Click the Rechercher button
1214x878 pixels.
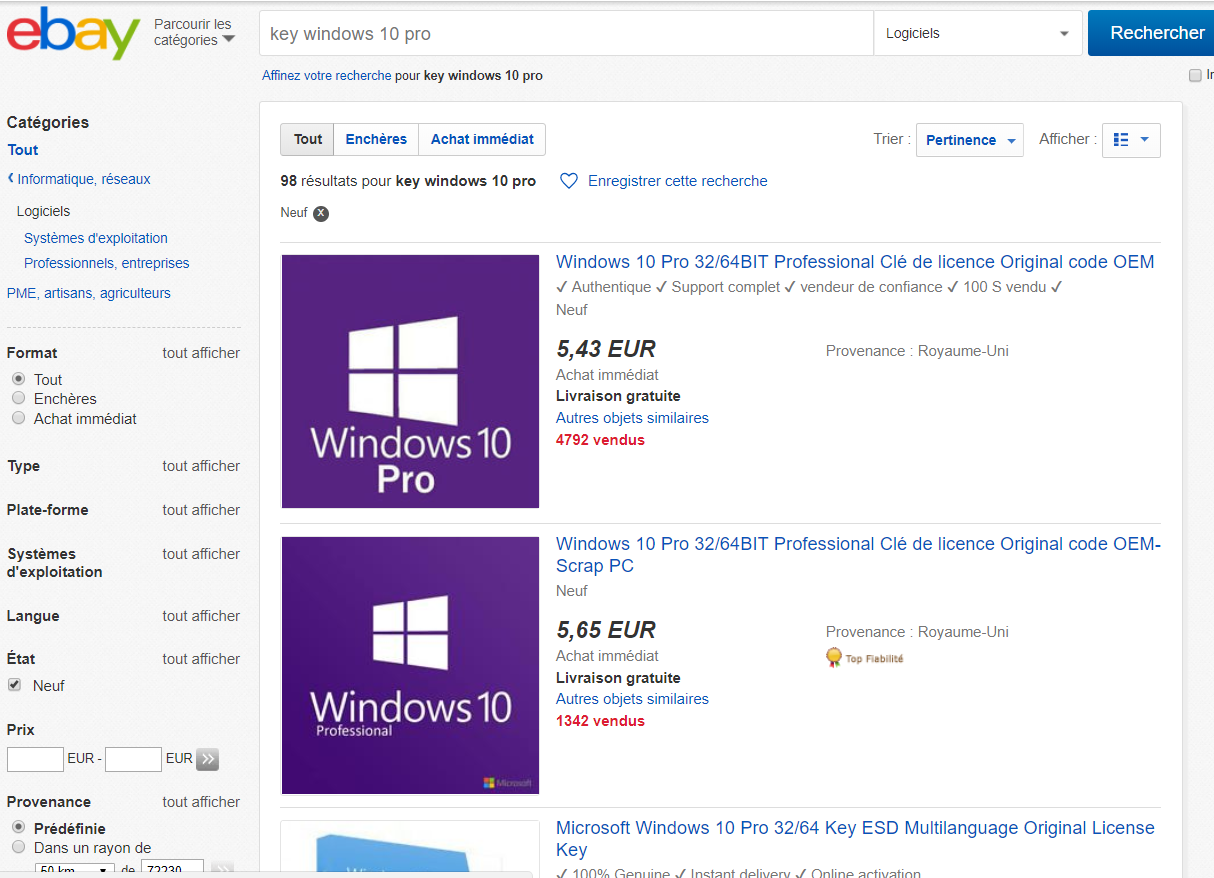tap(1152, 33)
